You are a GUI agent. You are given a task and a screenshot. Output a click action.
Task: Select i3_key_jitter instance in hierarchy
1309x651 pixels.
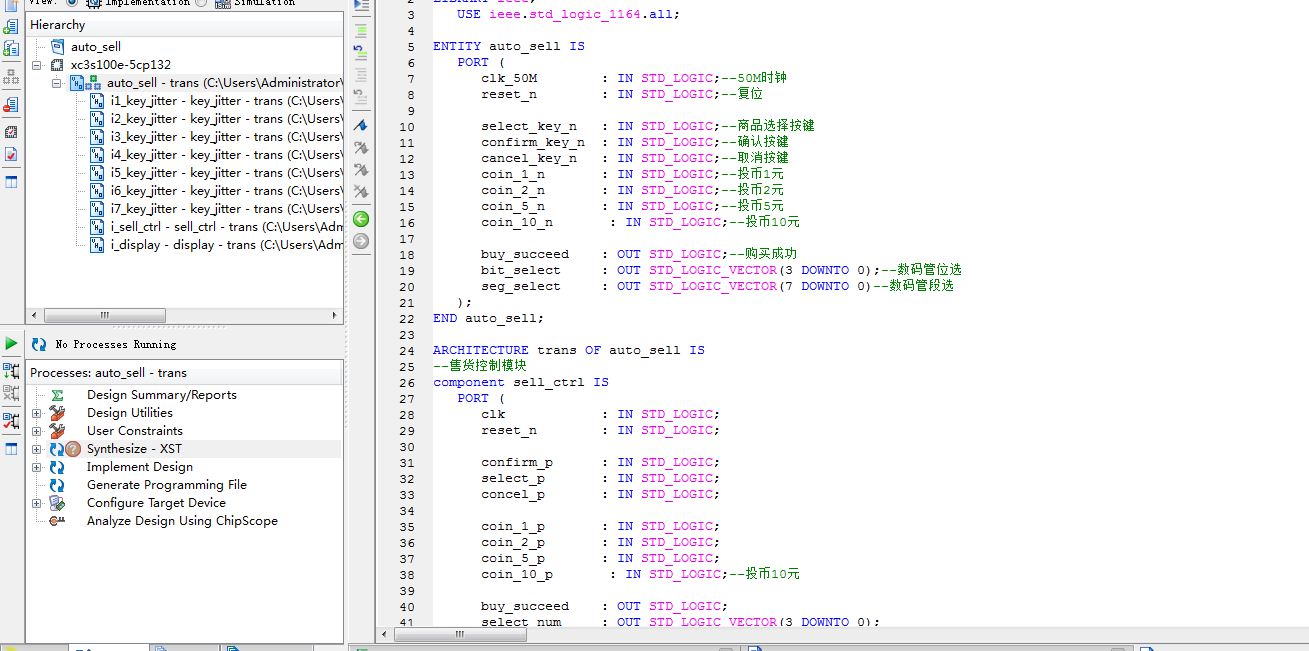click(x=226, y=137)
